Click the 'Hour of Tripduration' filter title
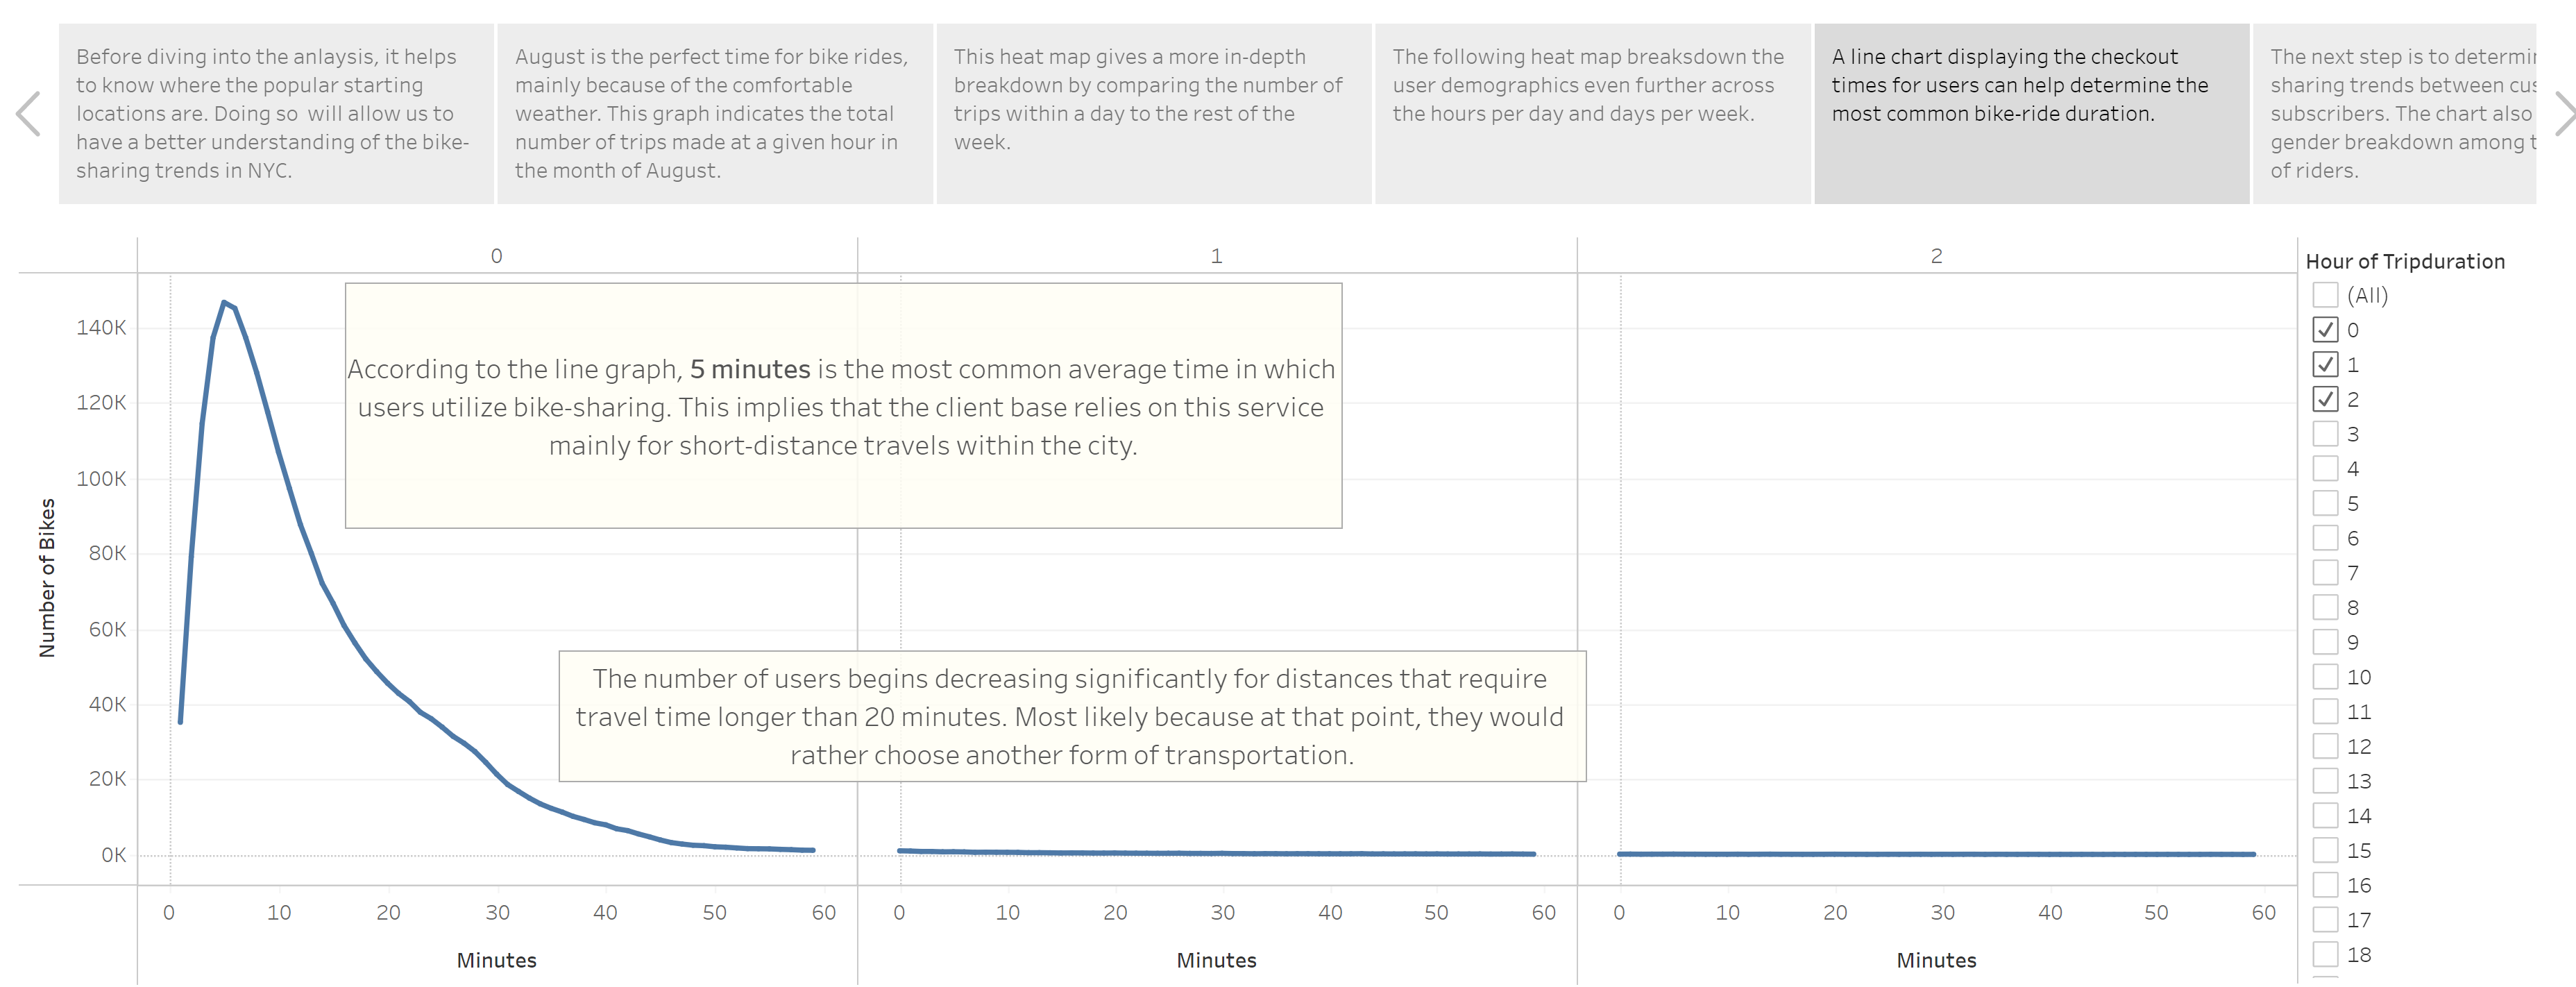Viewport: 2576px width, 987px height. click(2405, 260)
